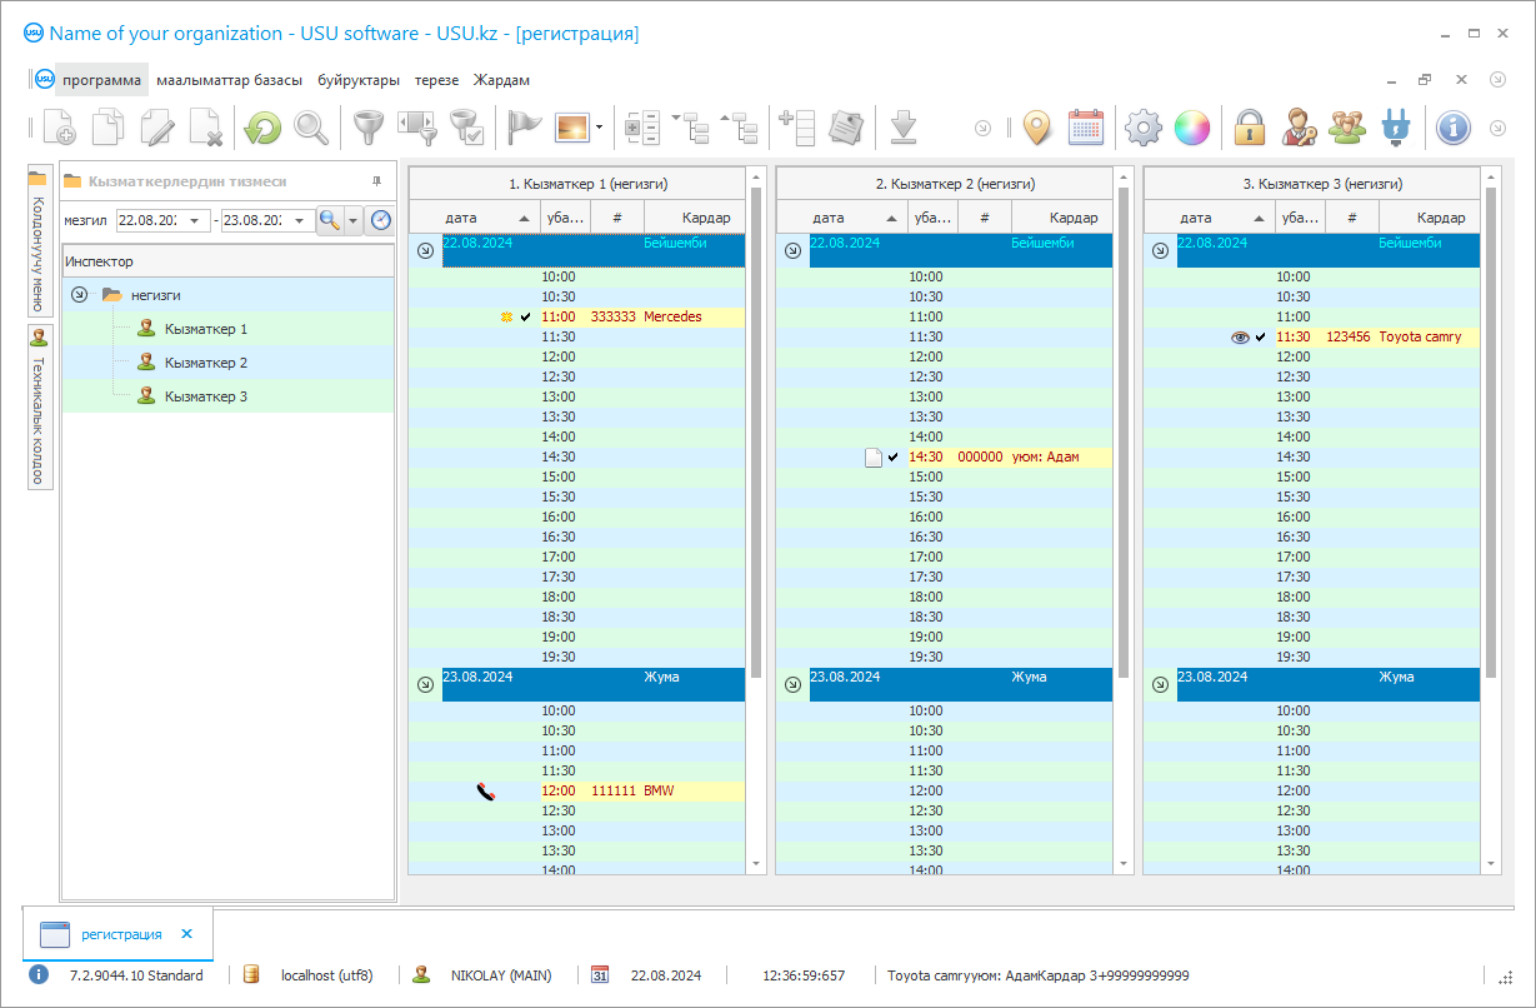This screenshot has width=1536, height=1008.
Task: Open the start date dropdown
Action: (x=194, y=221)
